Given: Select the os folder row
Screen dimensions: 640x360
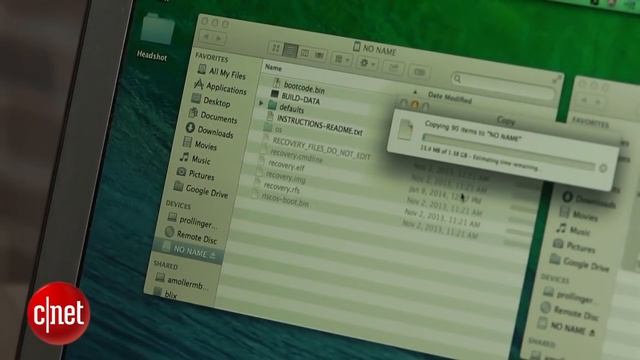Looking at the screenshot, I should 273,129.
